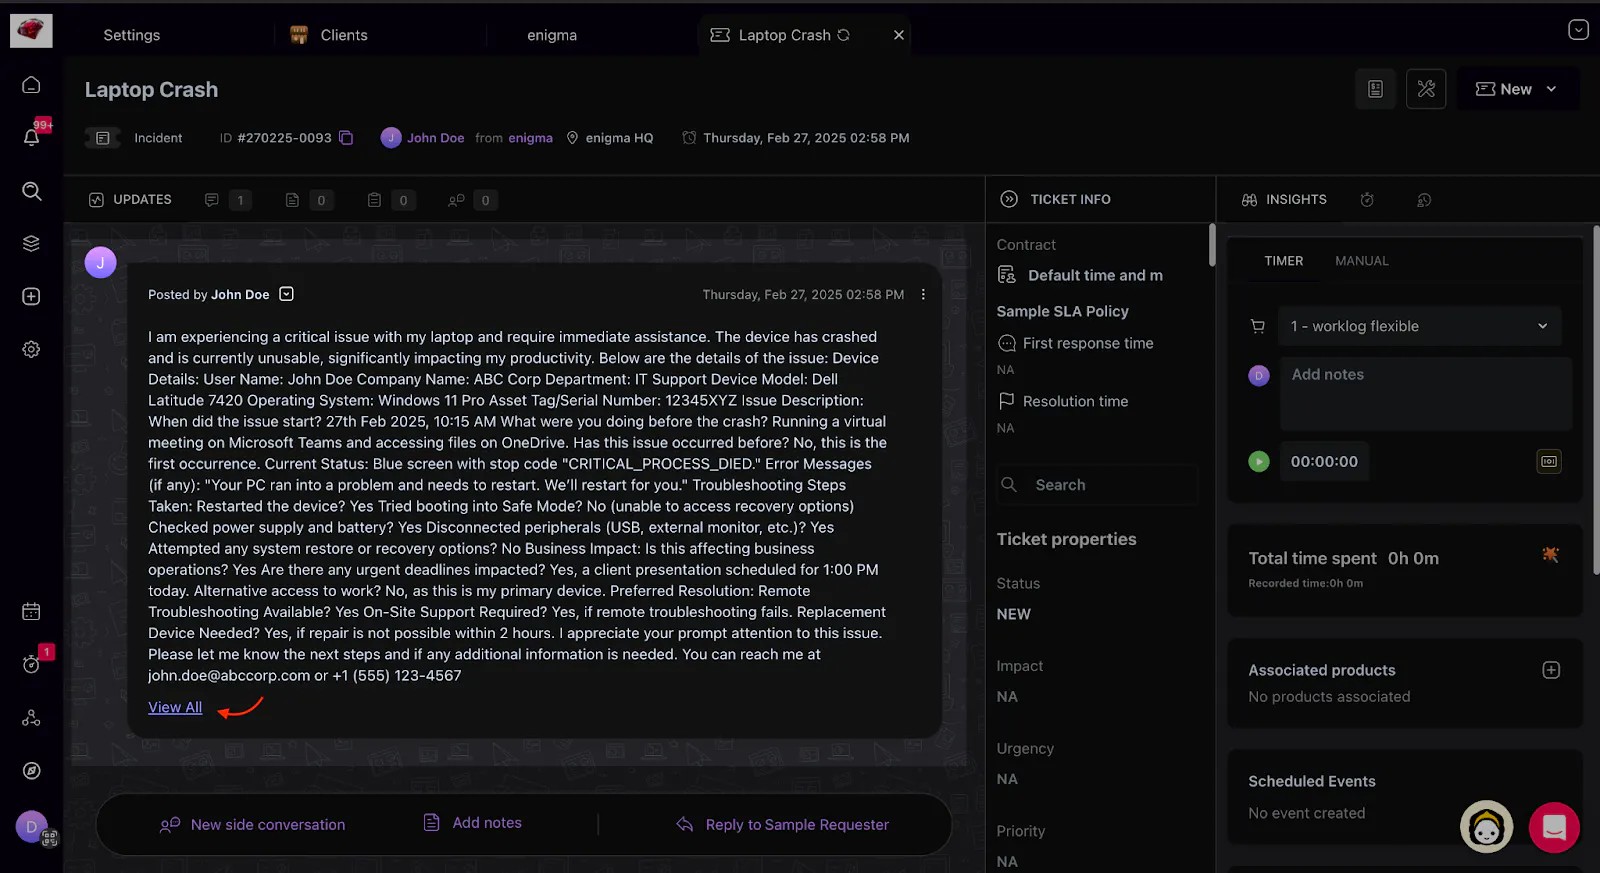Click the timer Add notes text area
Viewport: 1600px width, 873px height.
[x=1425, y=395]
